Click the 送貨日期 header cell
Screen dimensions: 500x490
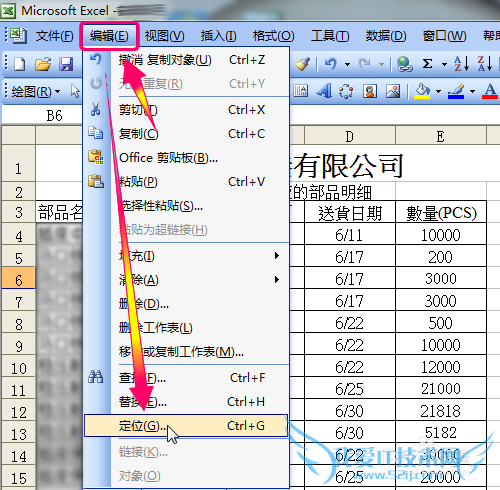pos(350,212)
